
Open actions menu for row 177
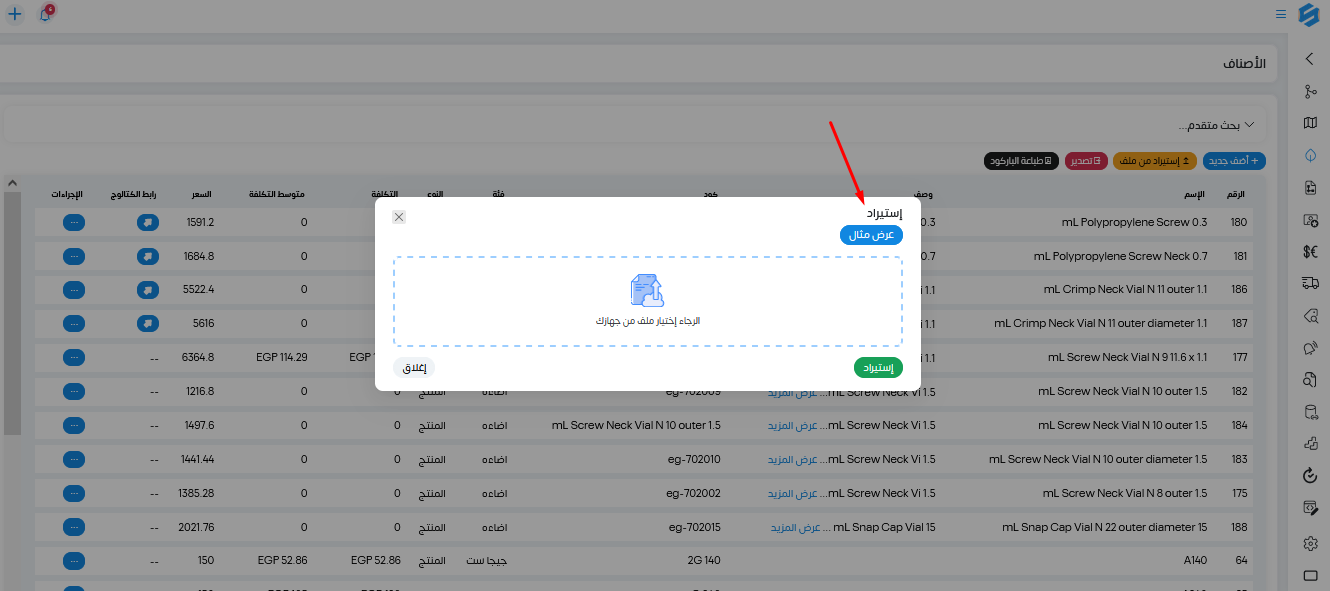[73, 357]
